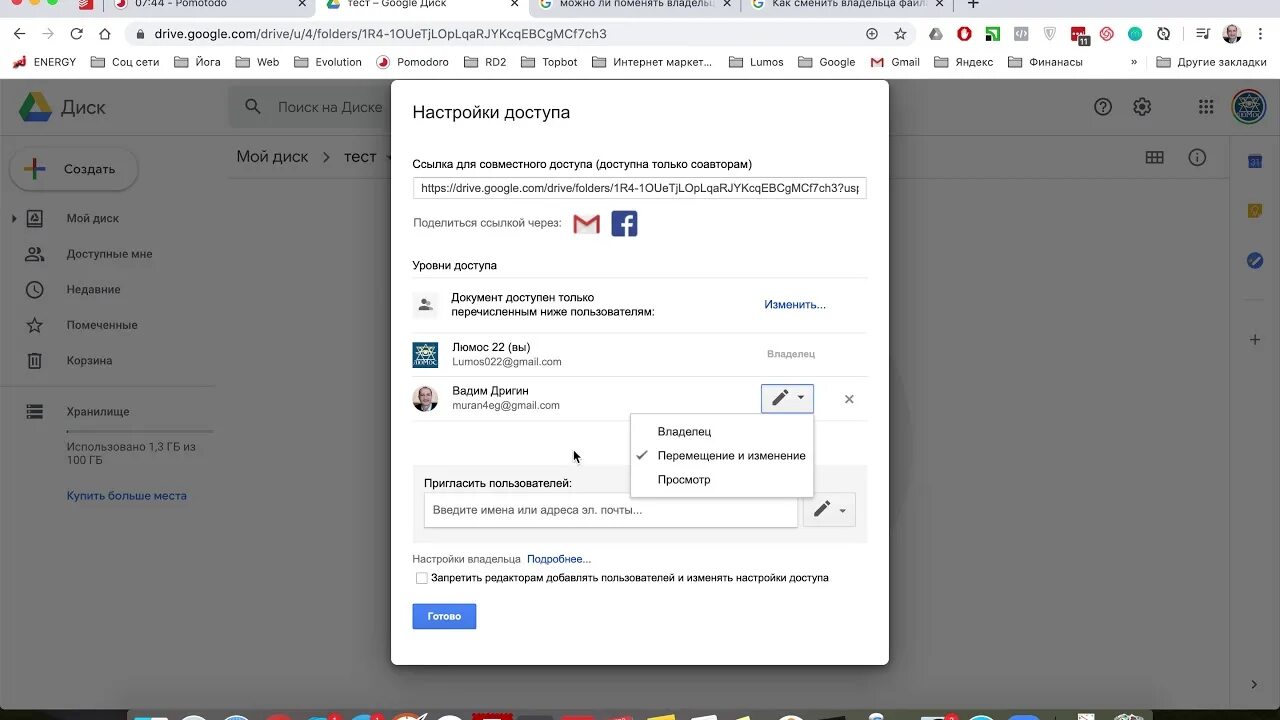
Task: Open the Gmail bookmark
Action: tap(895, 62)
